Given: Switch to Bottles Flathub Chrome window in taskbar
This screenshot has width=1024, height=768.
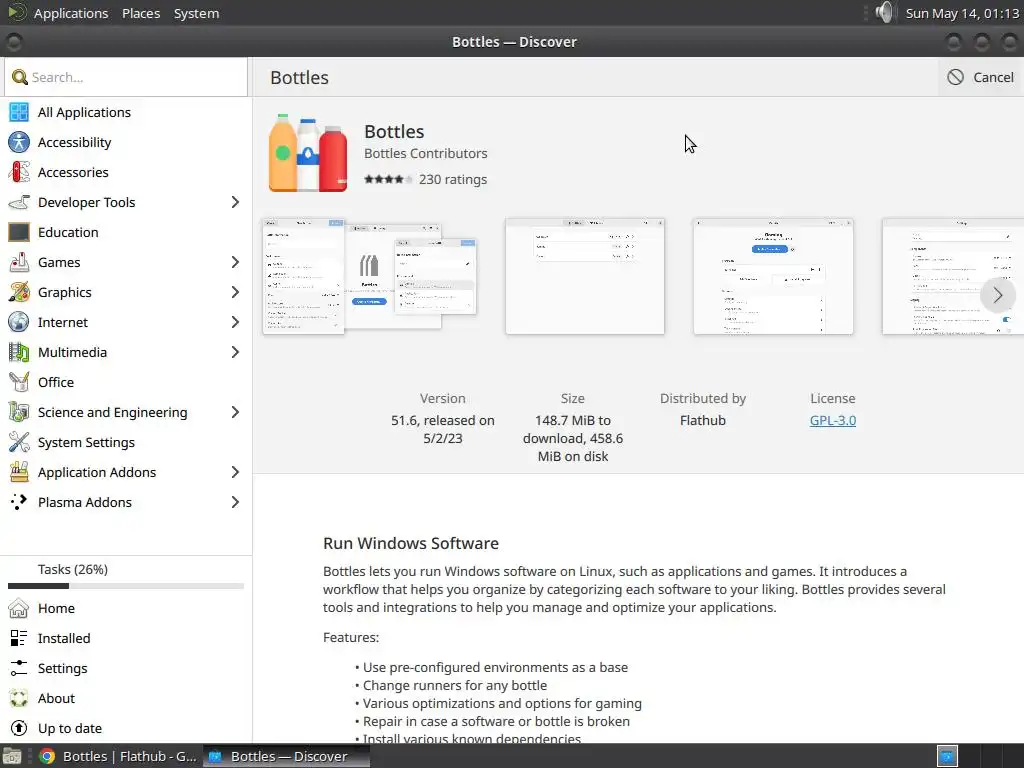Looking at the screenshot, I should (118, 756).
